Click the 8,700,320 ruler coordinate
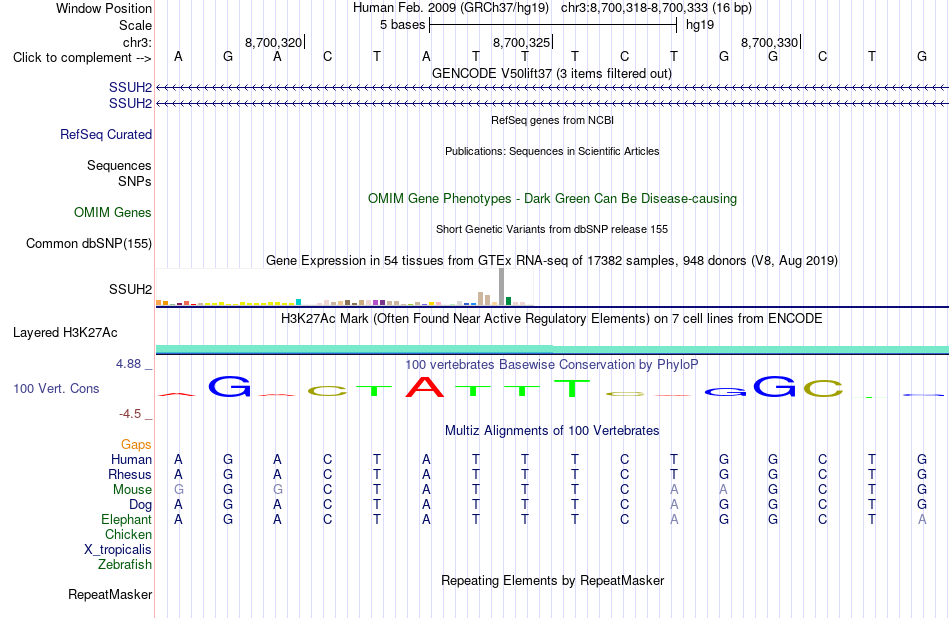 tap(273, 42)
